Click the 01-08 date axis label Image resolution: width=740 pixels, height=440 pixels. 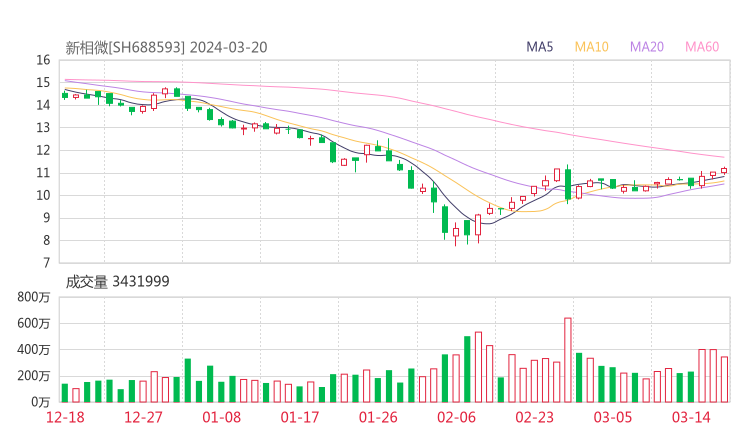[x=221, y=417]
